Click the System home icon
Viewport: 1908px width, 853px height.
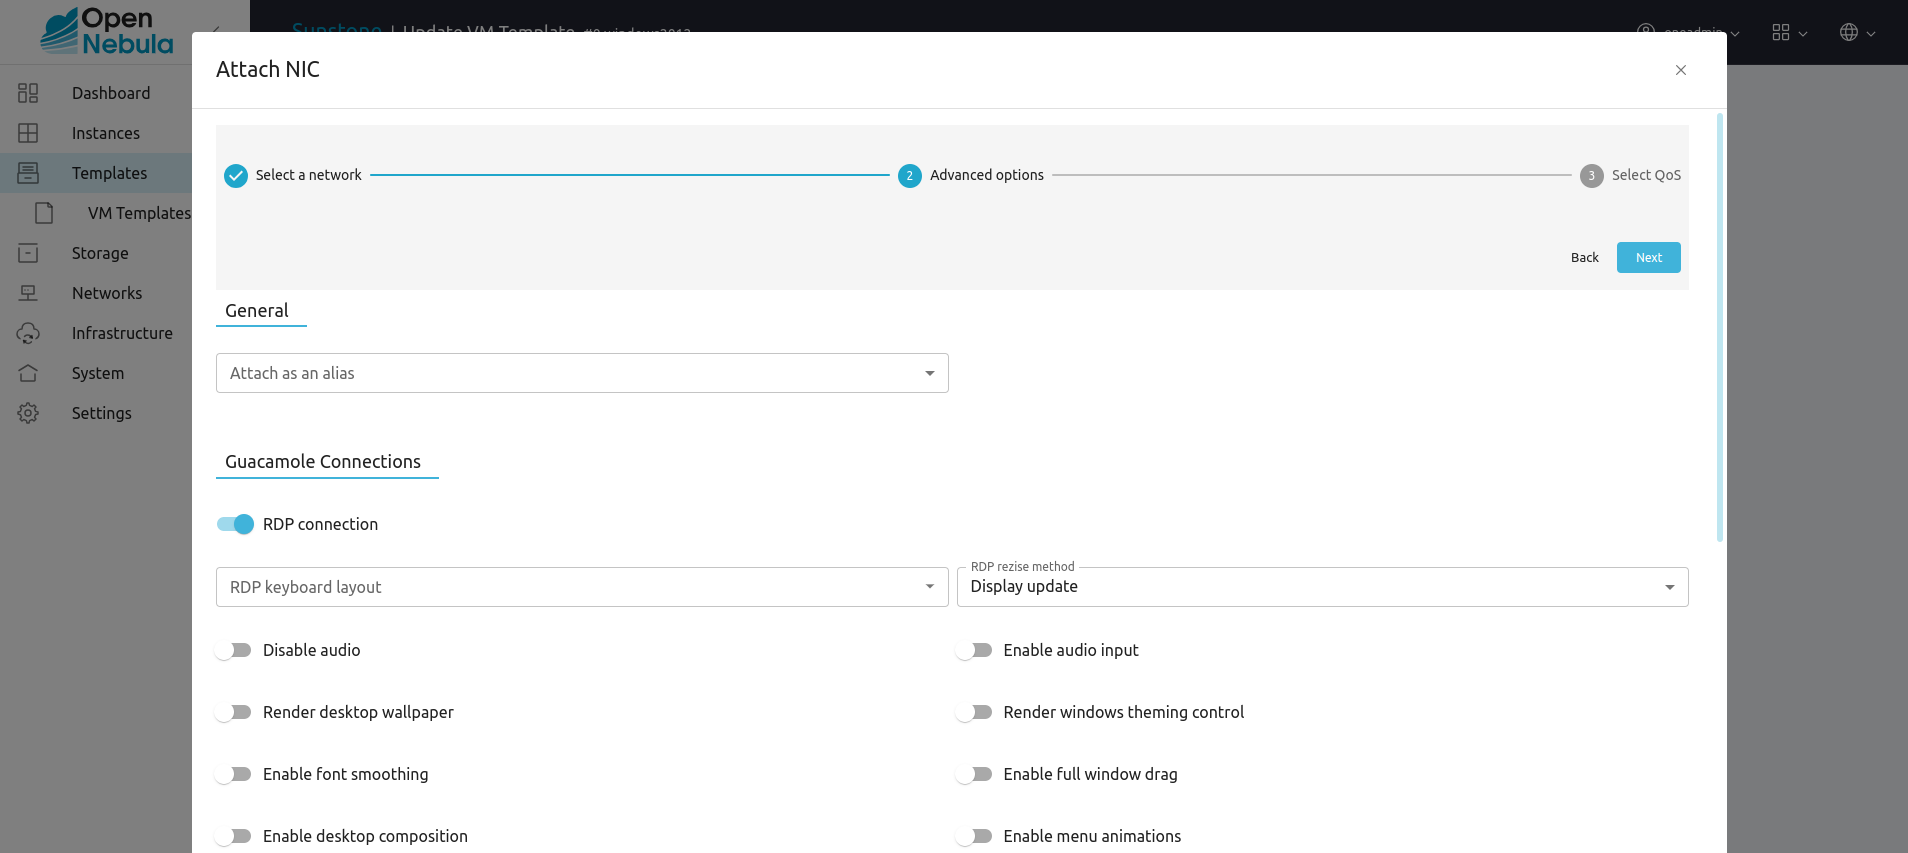tap(28, 373)
